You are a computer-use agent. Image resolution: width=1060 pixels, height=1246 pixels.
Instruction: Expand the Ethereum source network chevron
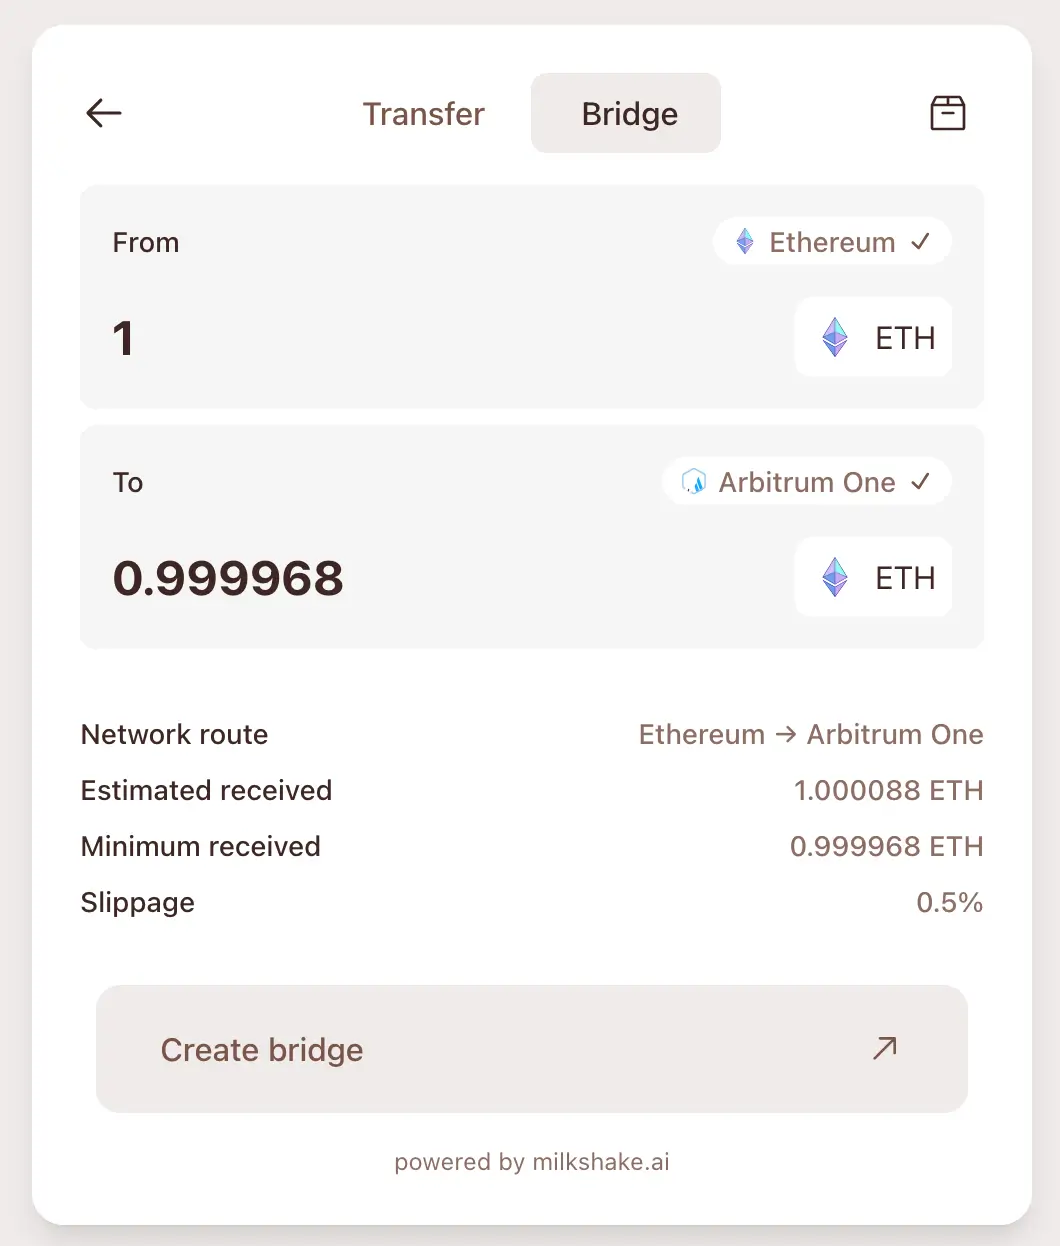click(921, 242)
